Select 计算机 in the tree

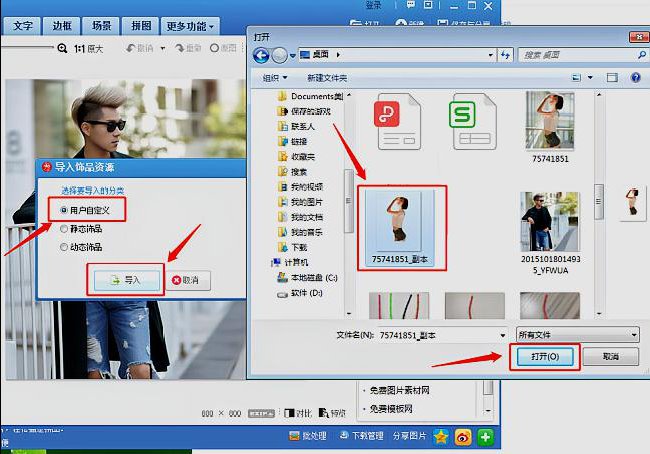coord(290,262)
